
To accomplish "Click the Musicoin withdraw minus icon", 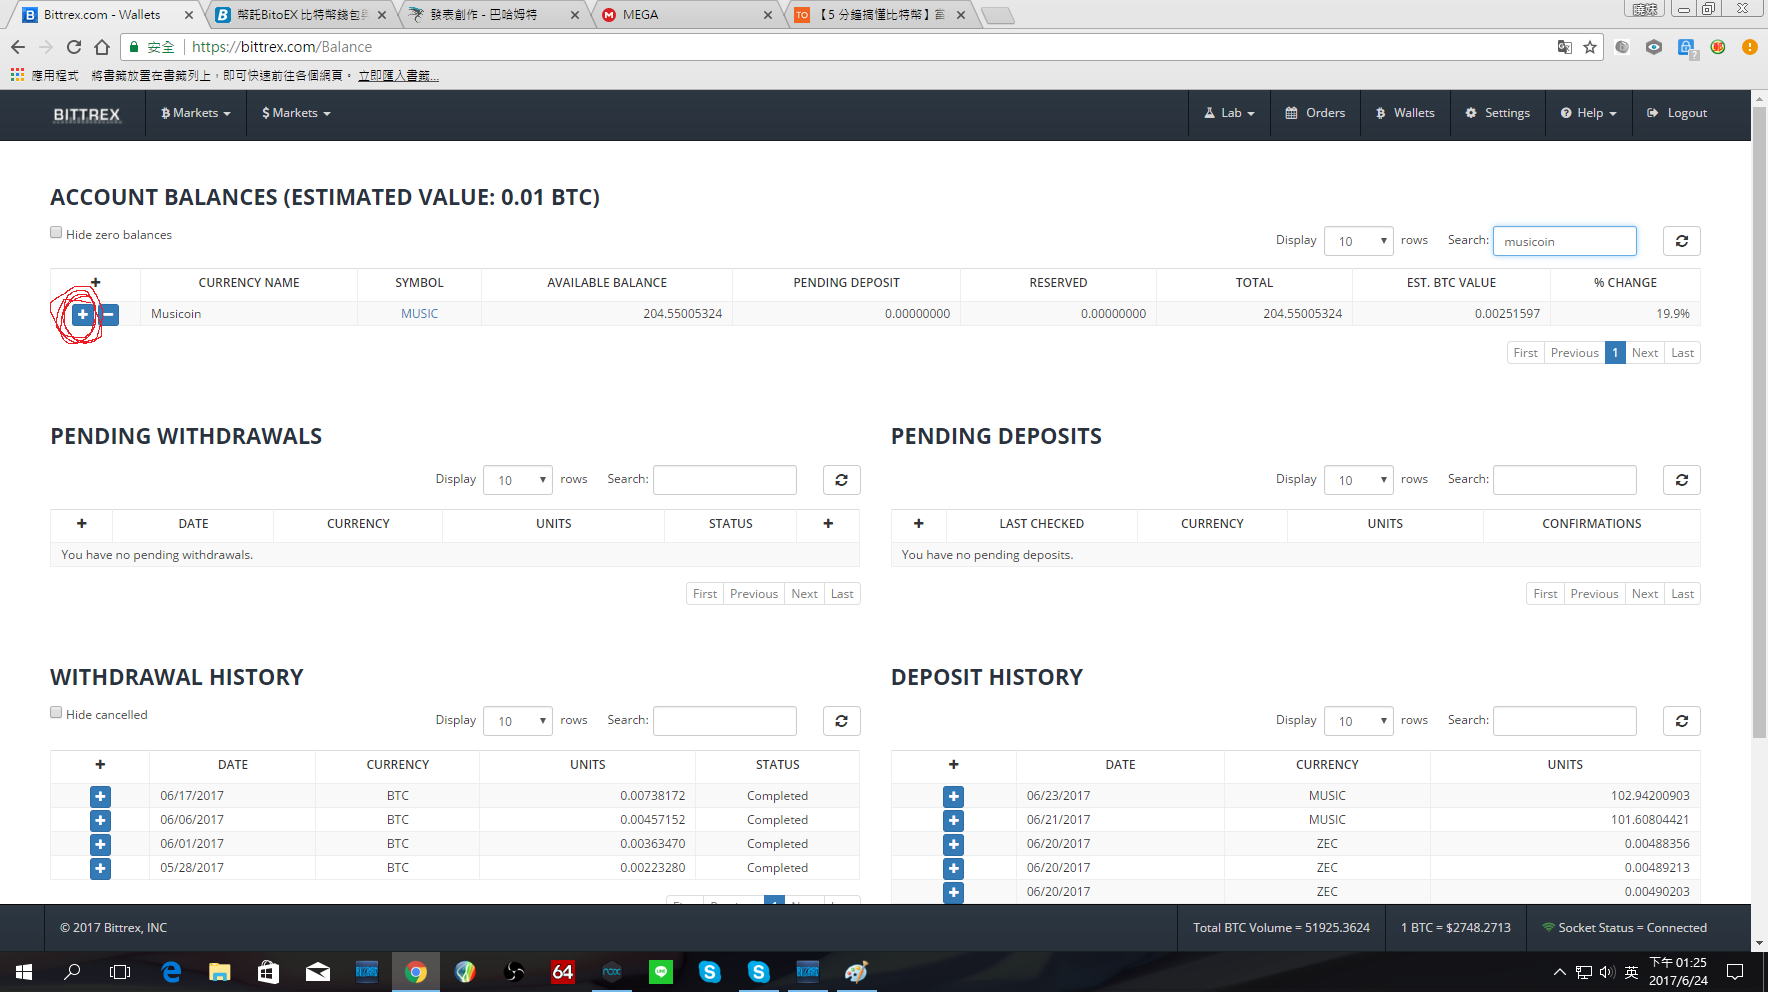I will click(109, 315).
